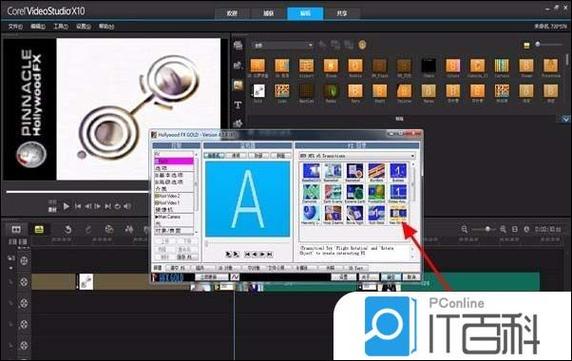572x361 pixels.
Task: Open the third menu in VideoStudio menu bar
Action: (x=61, y=26)
